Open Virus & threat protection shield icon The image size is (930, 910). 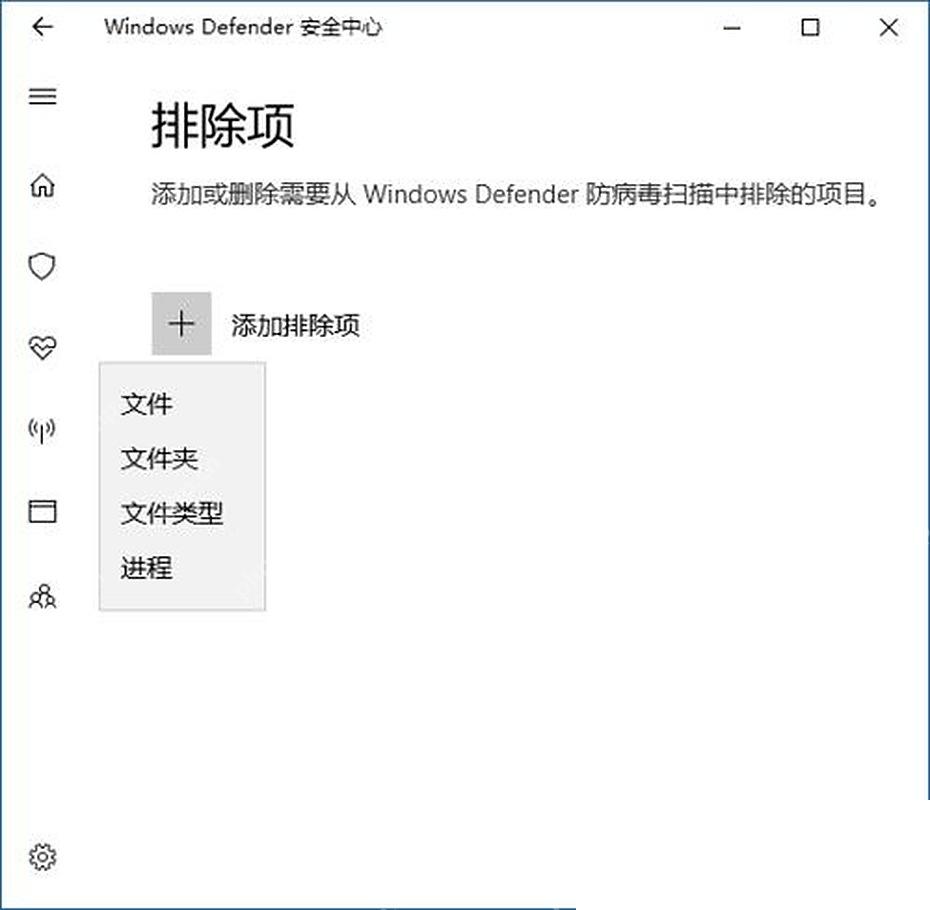(42, 266)
